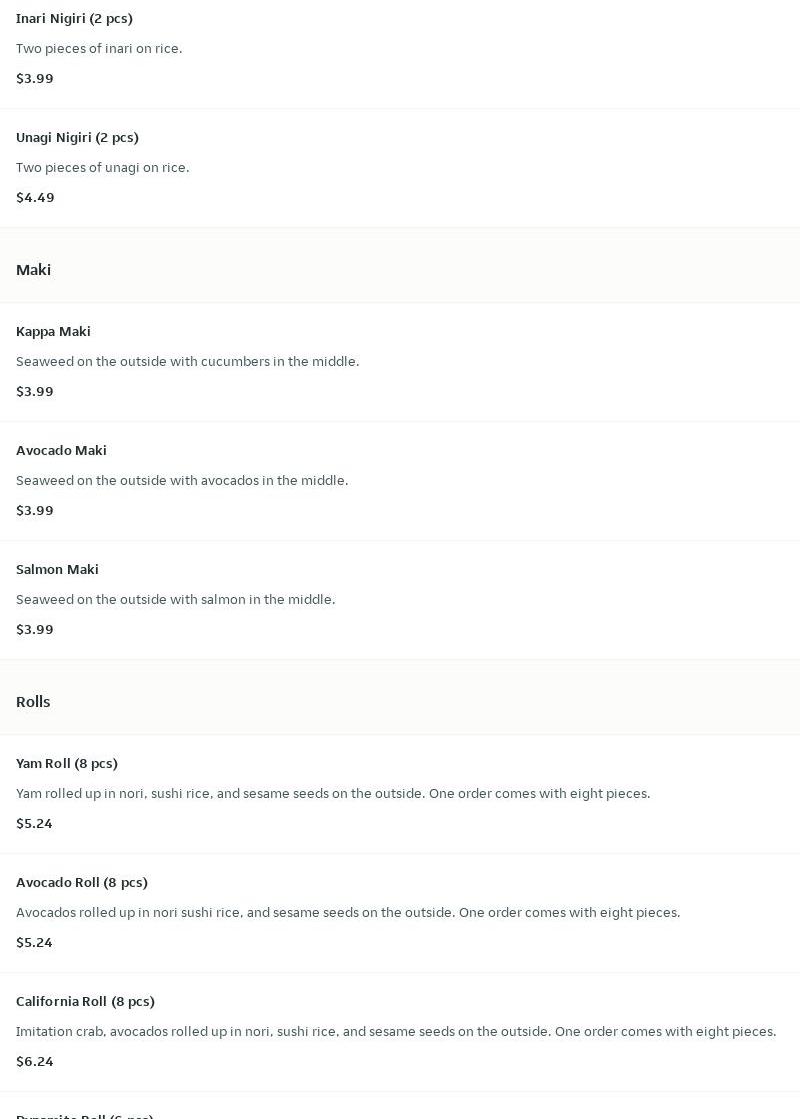Select the Kappa Maki menu item
The height and width of the screenshot is (1119, 800).
tap(53, 331)
